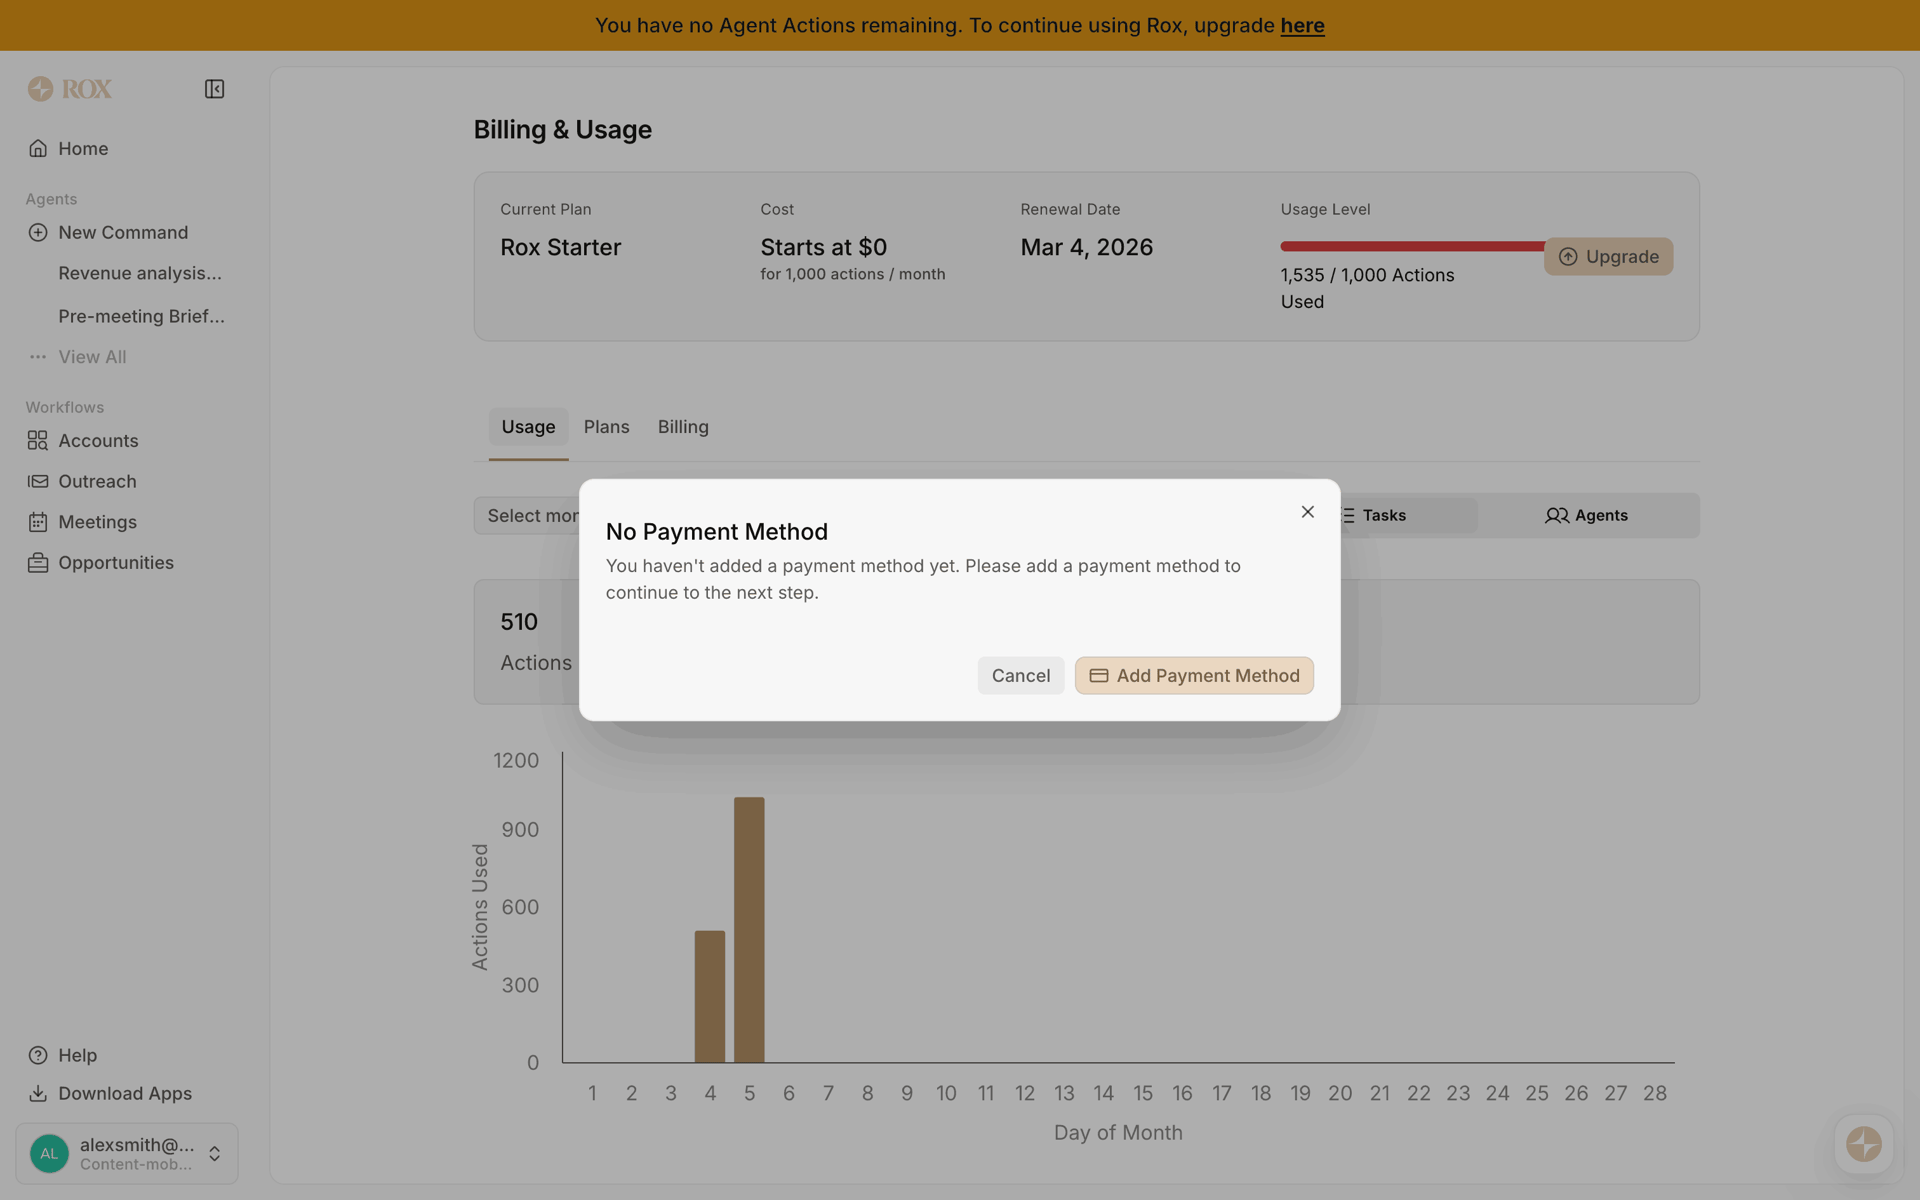Click the Outreach envelope icon
The width and height of the screenshot is (1920, 1200).
tap(38, 481)
